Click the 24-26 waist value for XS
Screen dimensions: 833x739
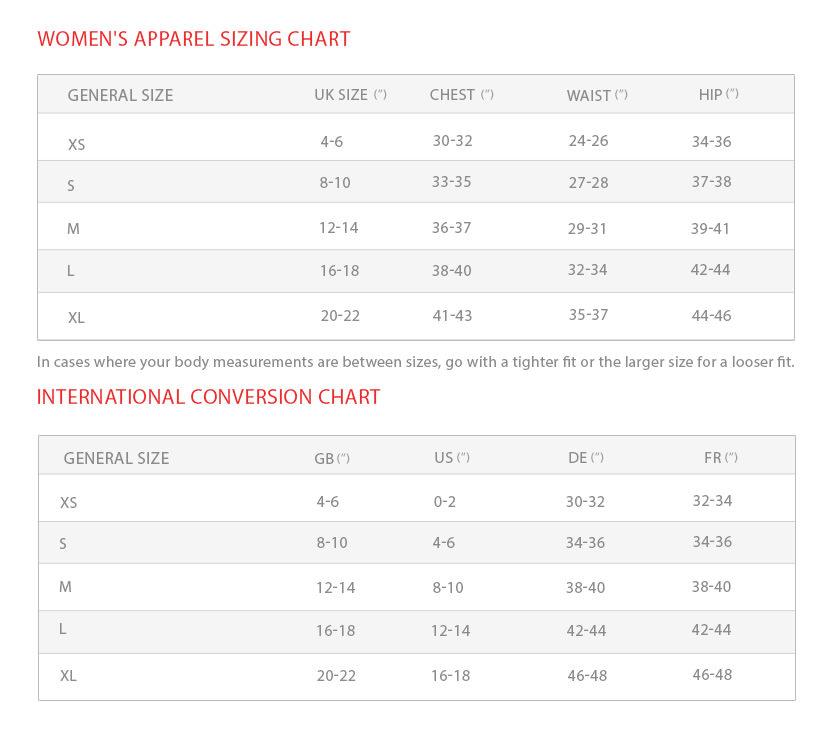(588, 141)
